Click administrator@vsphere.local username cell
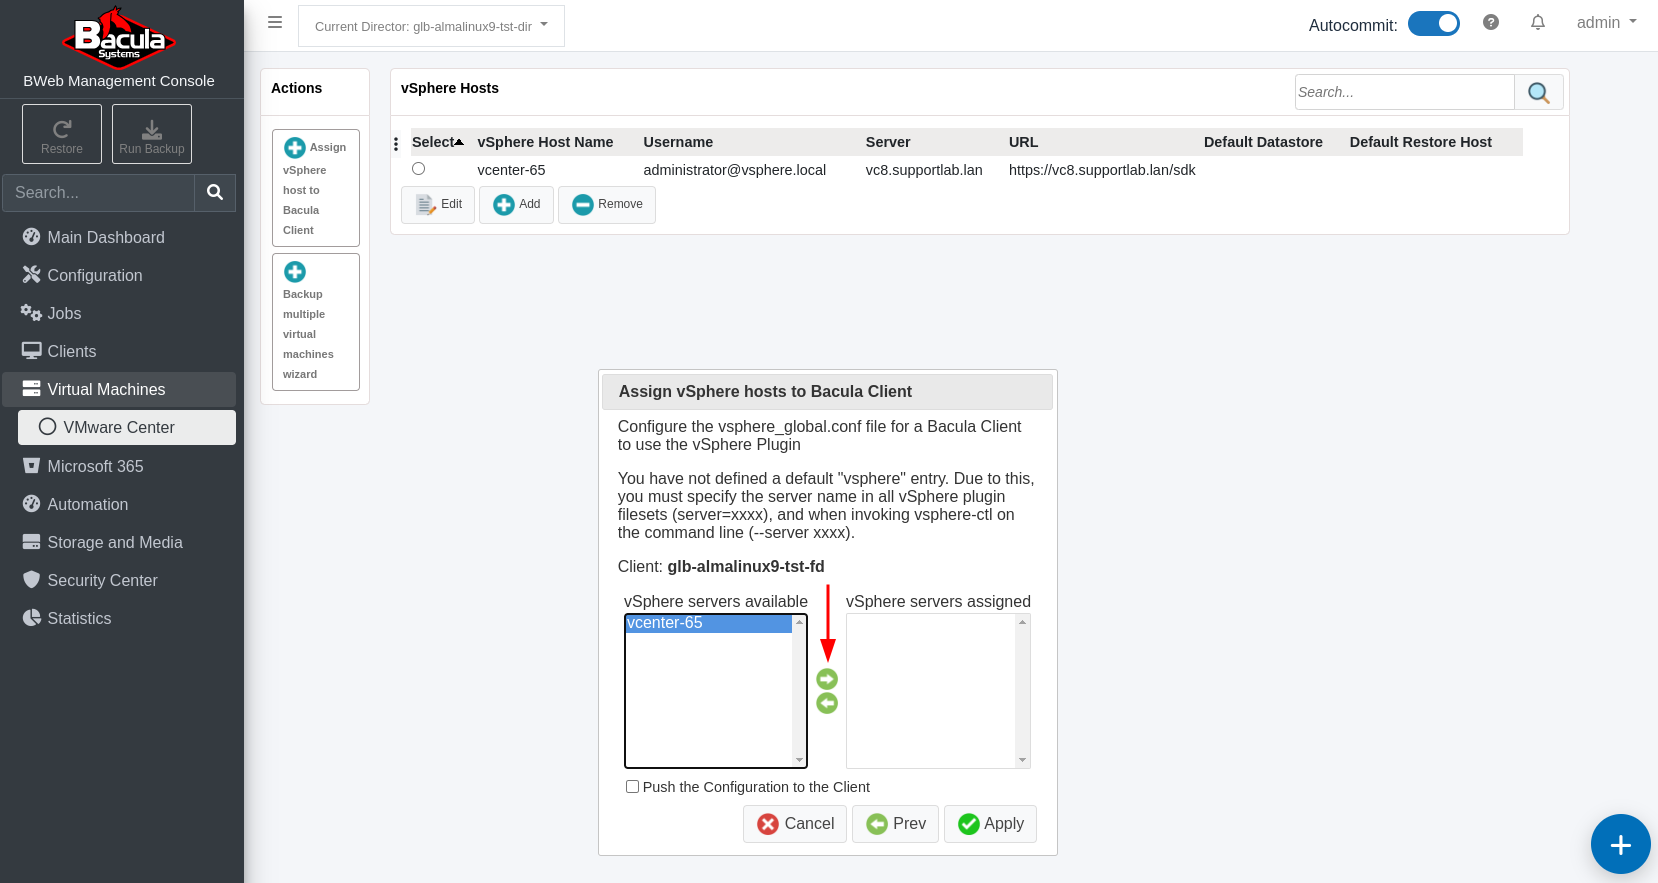This screenshot has width=1658, height=883. [x=734, y=170]
